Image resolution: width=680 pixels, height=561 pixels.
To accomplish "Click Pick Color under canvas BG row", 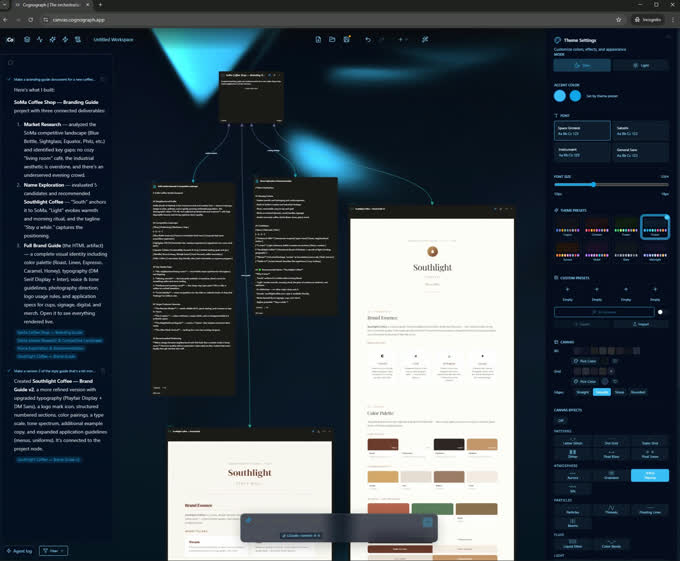I will pyautogui.click(x=585, y=361).
